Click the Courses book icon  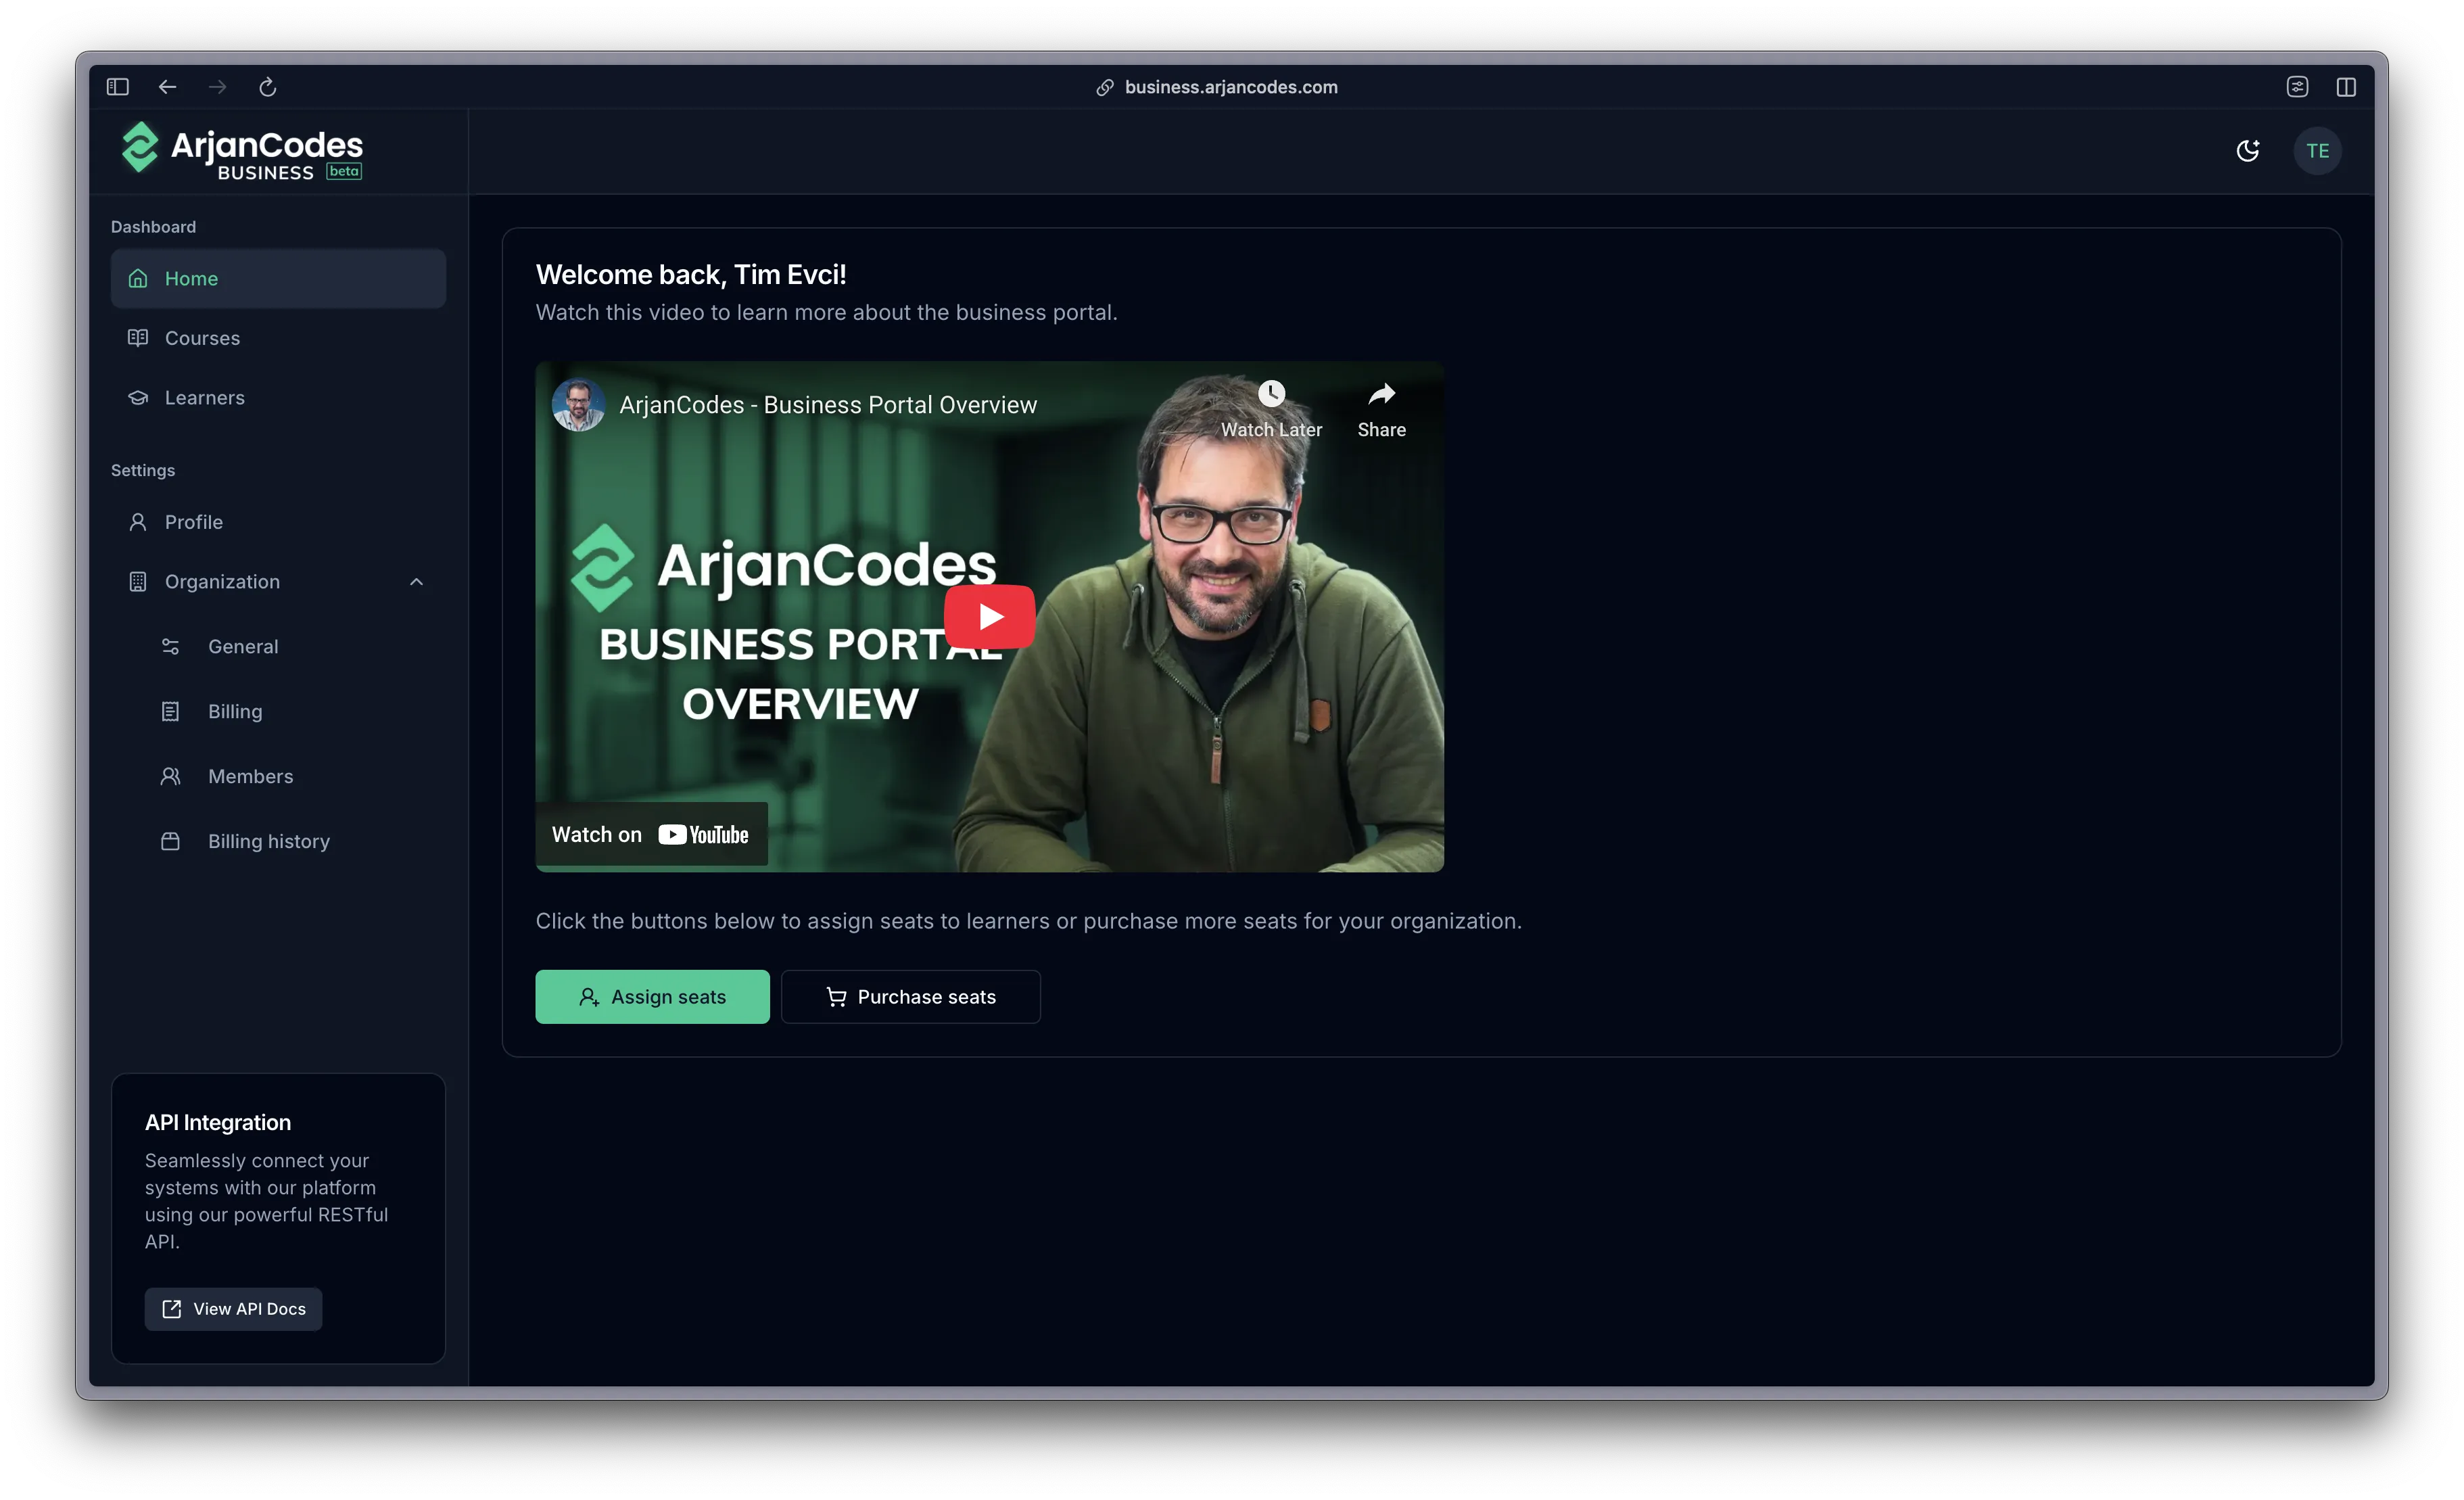[x=139, y=338]
